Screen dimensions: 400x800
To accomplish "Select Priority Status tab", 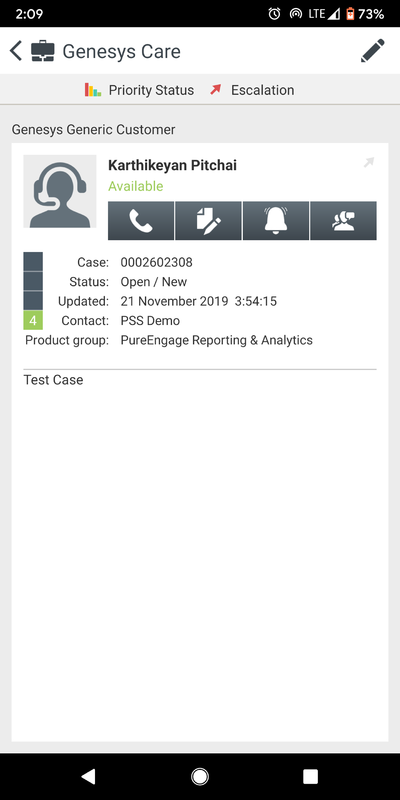I will pyautogui.click(x=139, y=90).
